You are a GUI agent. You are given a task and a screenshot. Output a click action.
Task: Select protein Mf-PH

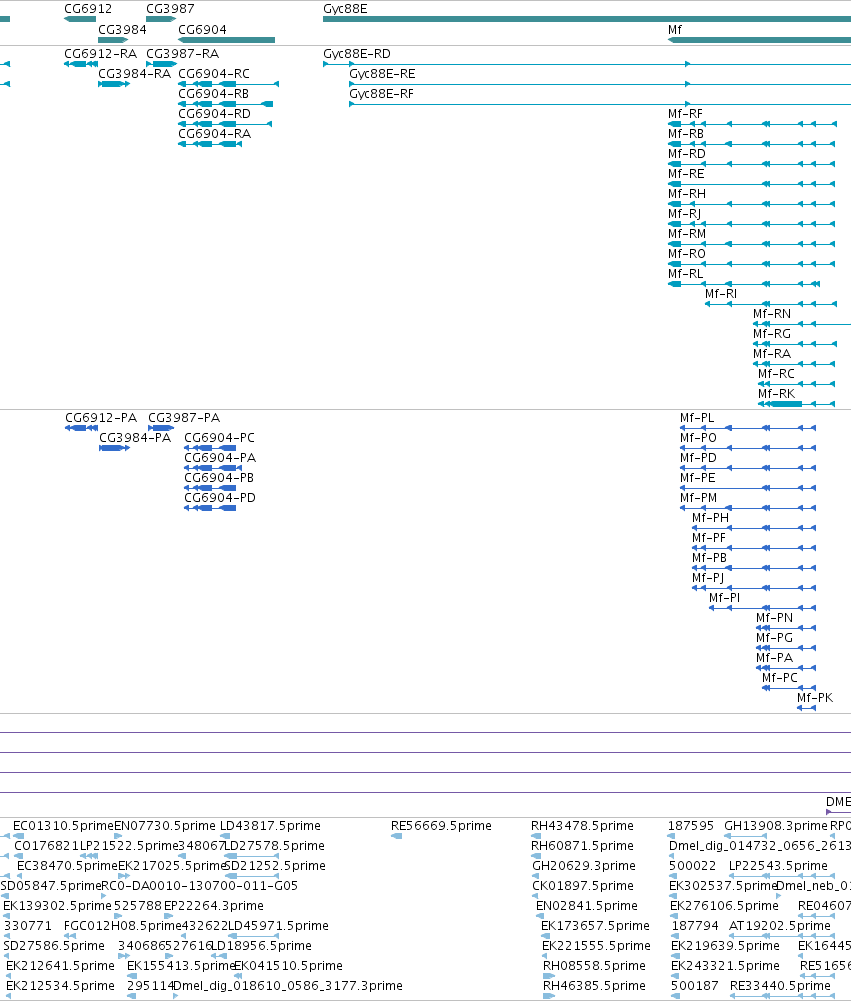tap(711, 517)
